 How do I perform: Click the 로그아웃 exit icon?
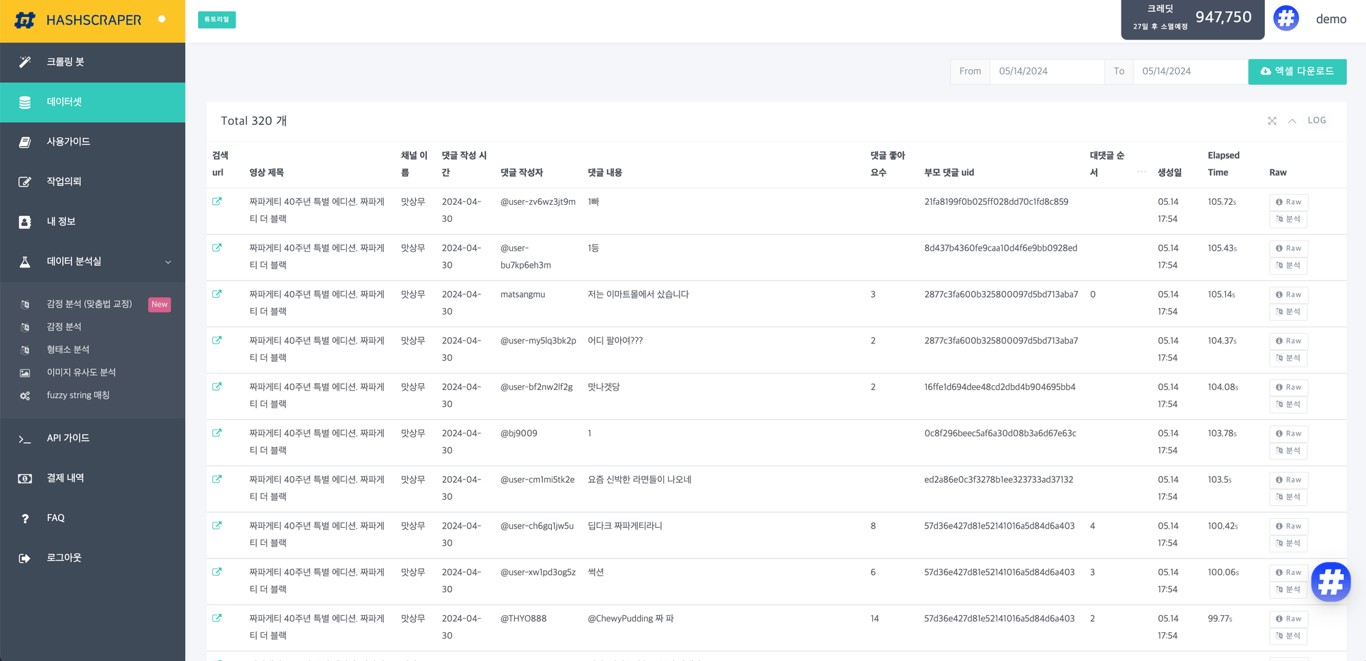(25, 558)
